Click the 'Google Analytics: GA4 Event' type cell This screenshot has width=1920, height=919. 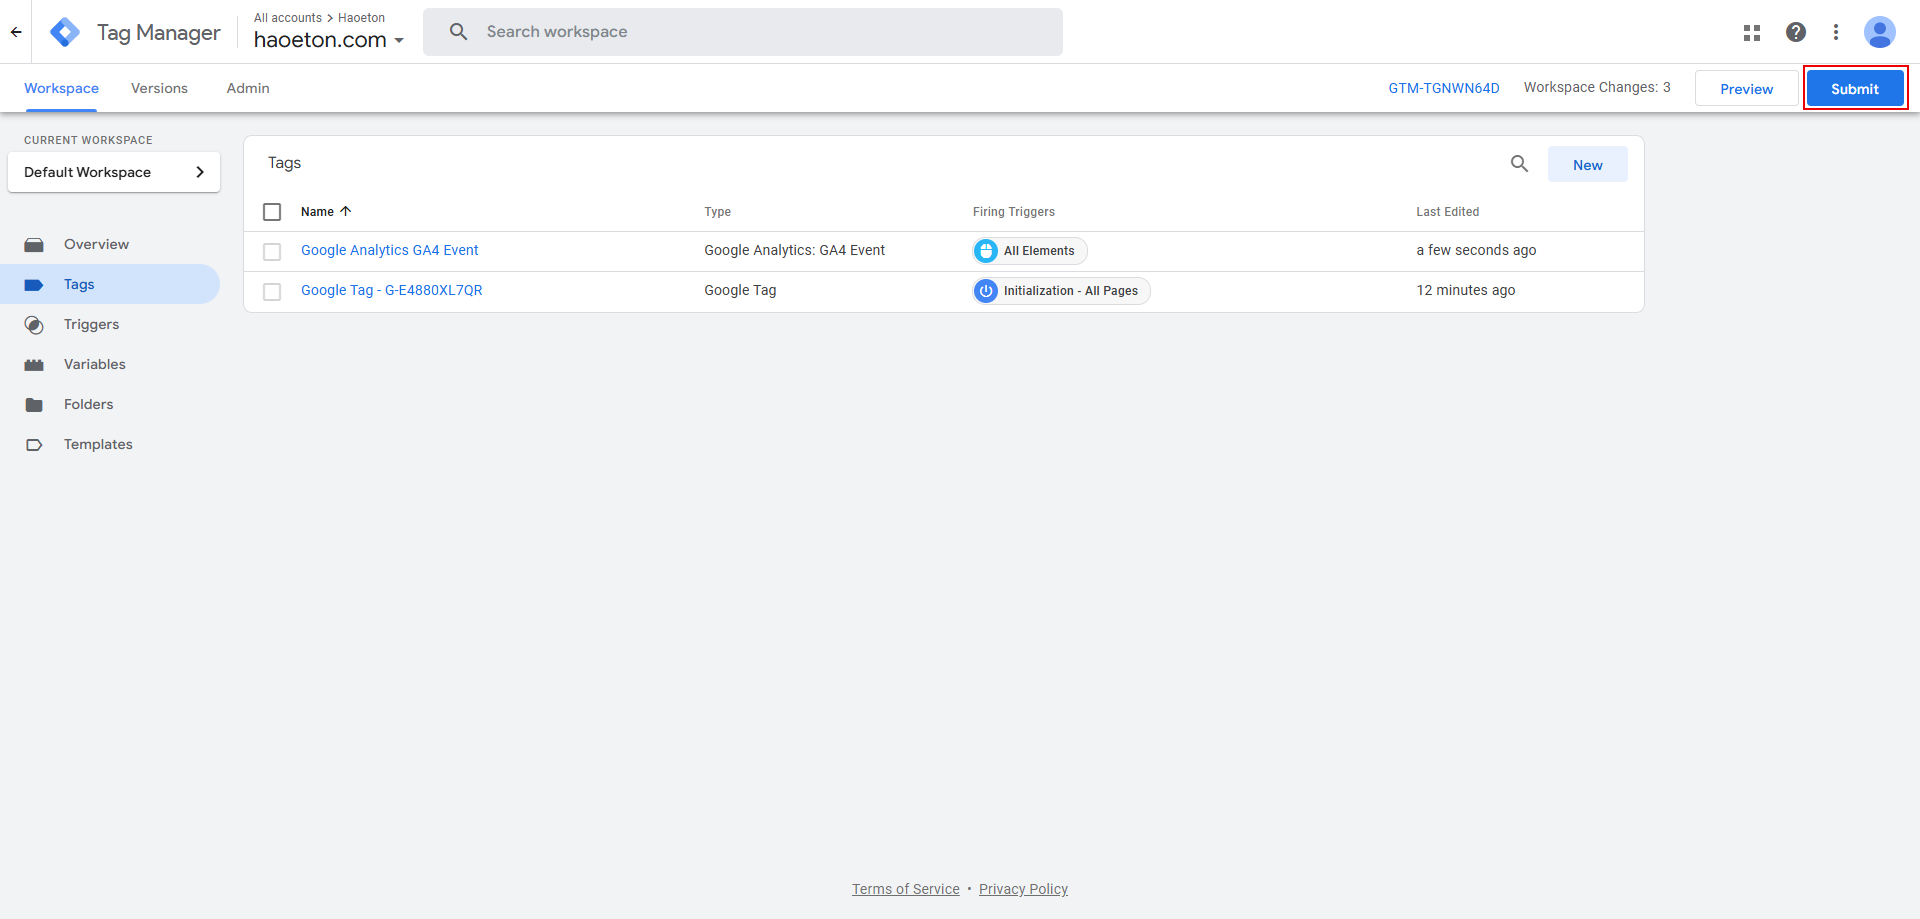pyautogui.click(x=794, y=250)
